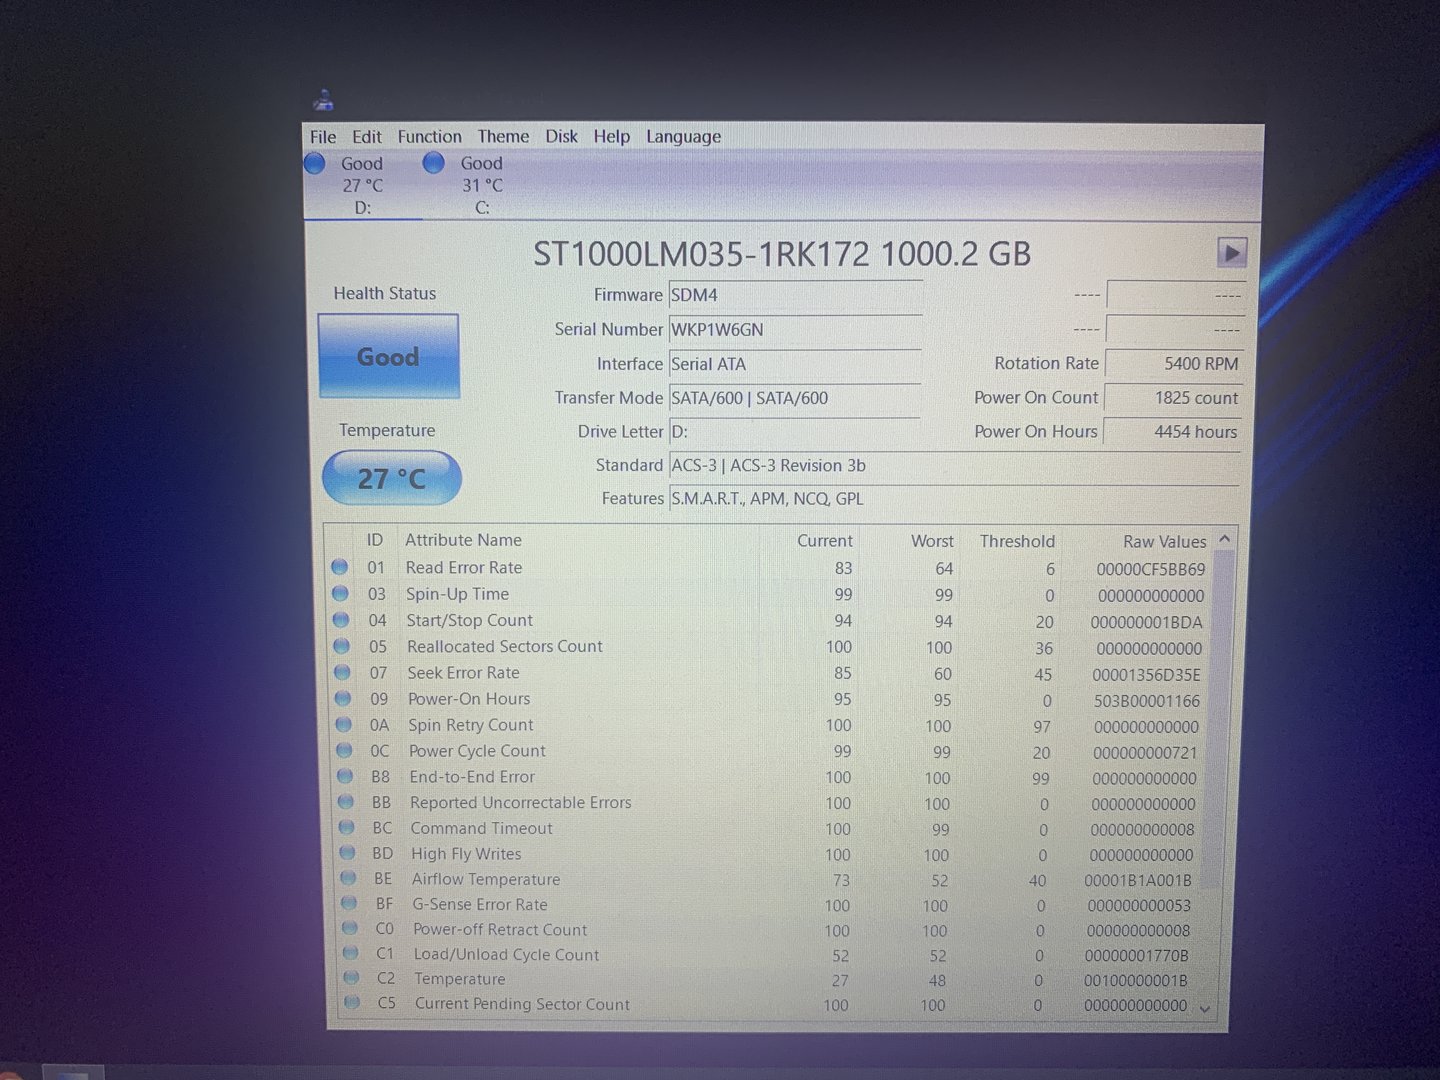Click the Reallocated Sectors Count status orb
The width and height of the screenshot is (1440, 1080).
pyautogui.click(x=342, y=646)
